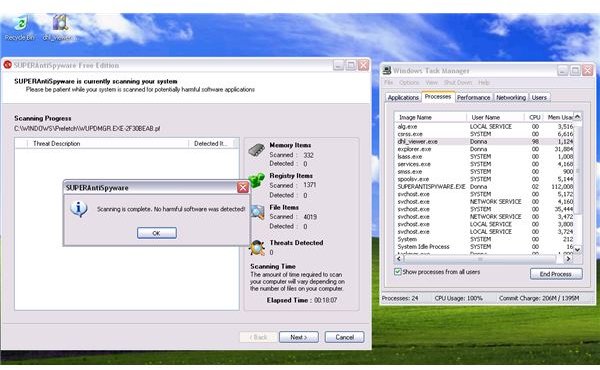600x370 pixels.
Task: Open the Performance tab
Action: tap(474, 98)
